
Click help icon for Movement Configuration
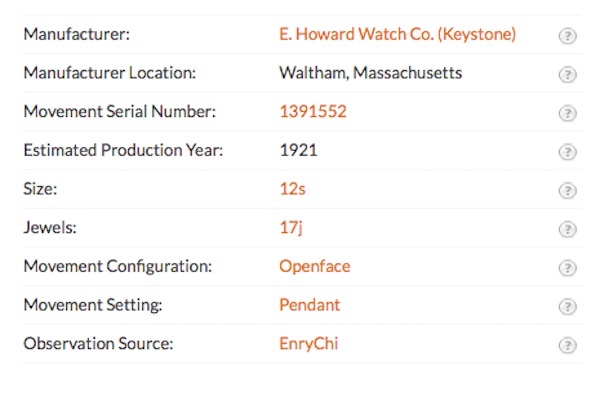567,268
